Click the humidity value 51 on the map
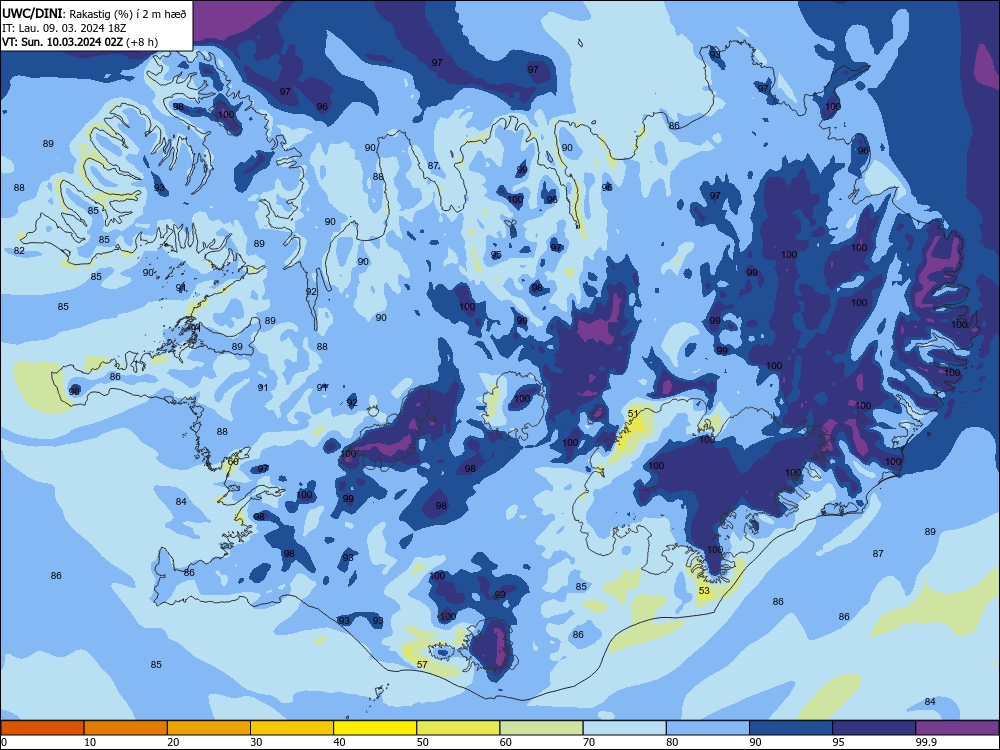 point(633,413)
